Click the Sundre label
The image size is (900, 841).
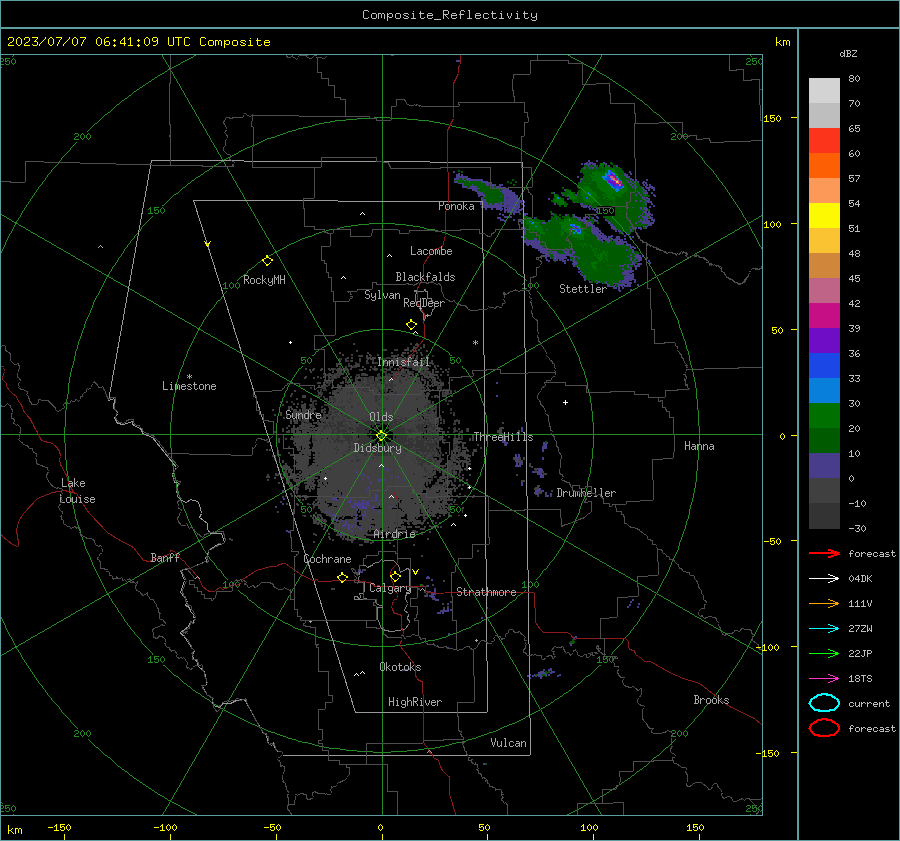[303, 414]
